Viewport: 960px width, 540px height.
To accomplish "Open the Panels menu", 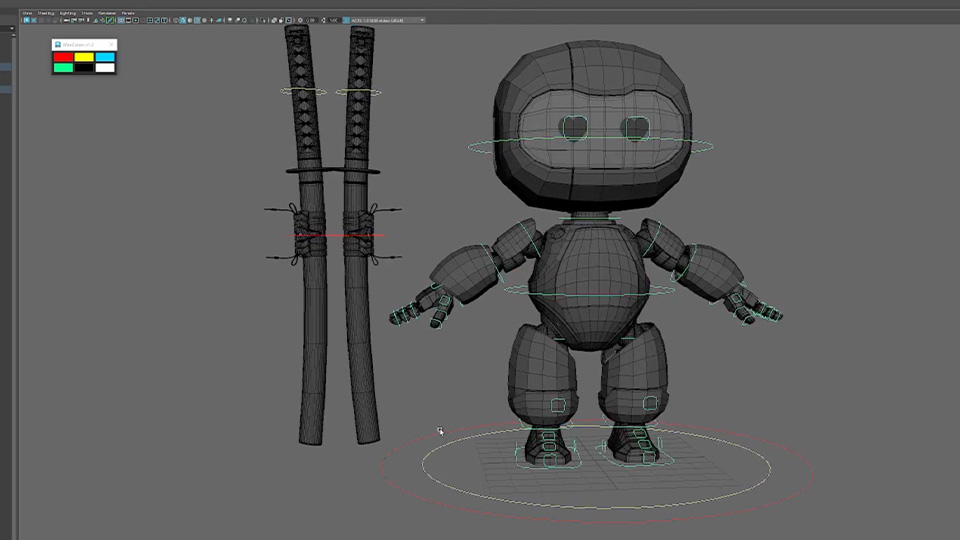I will click(128, 12).
